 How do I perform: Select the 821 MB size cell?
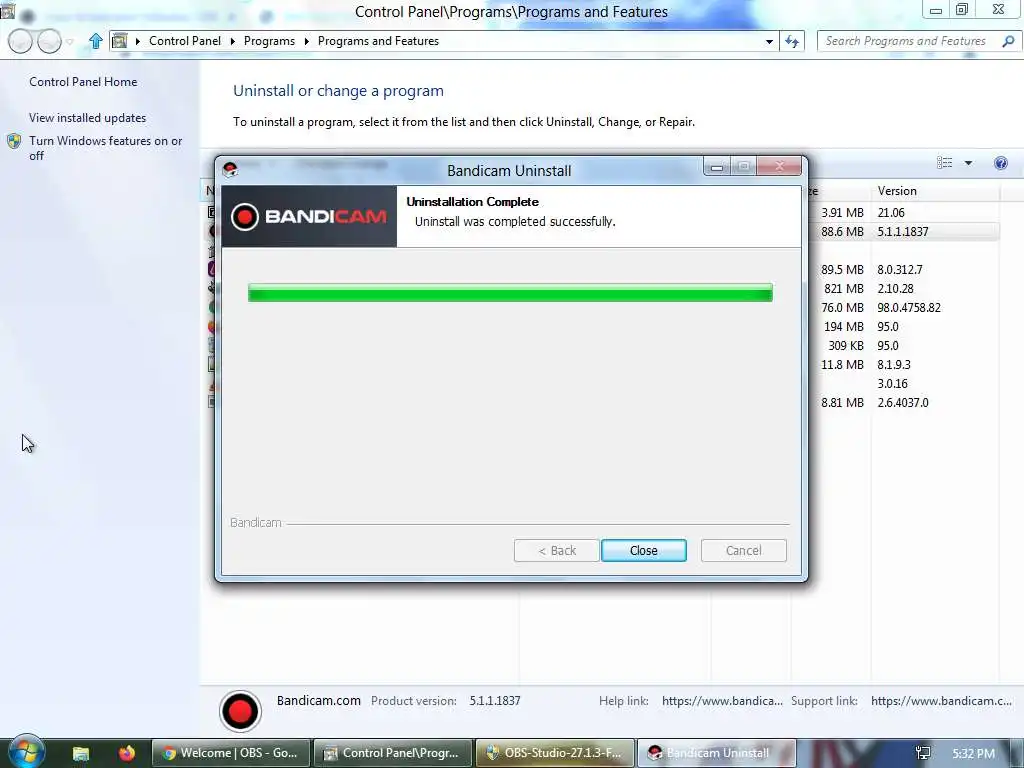coord(844,289)
